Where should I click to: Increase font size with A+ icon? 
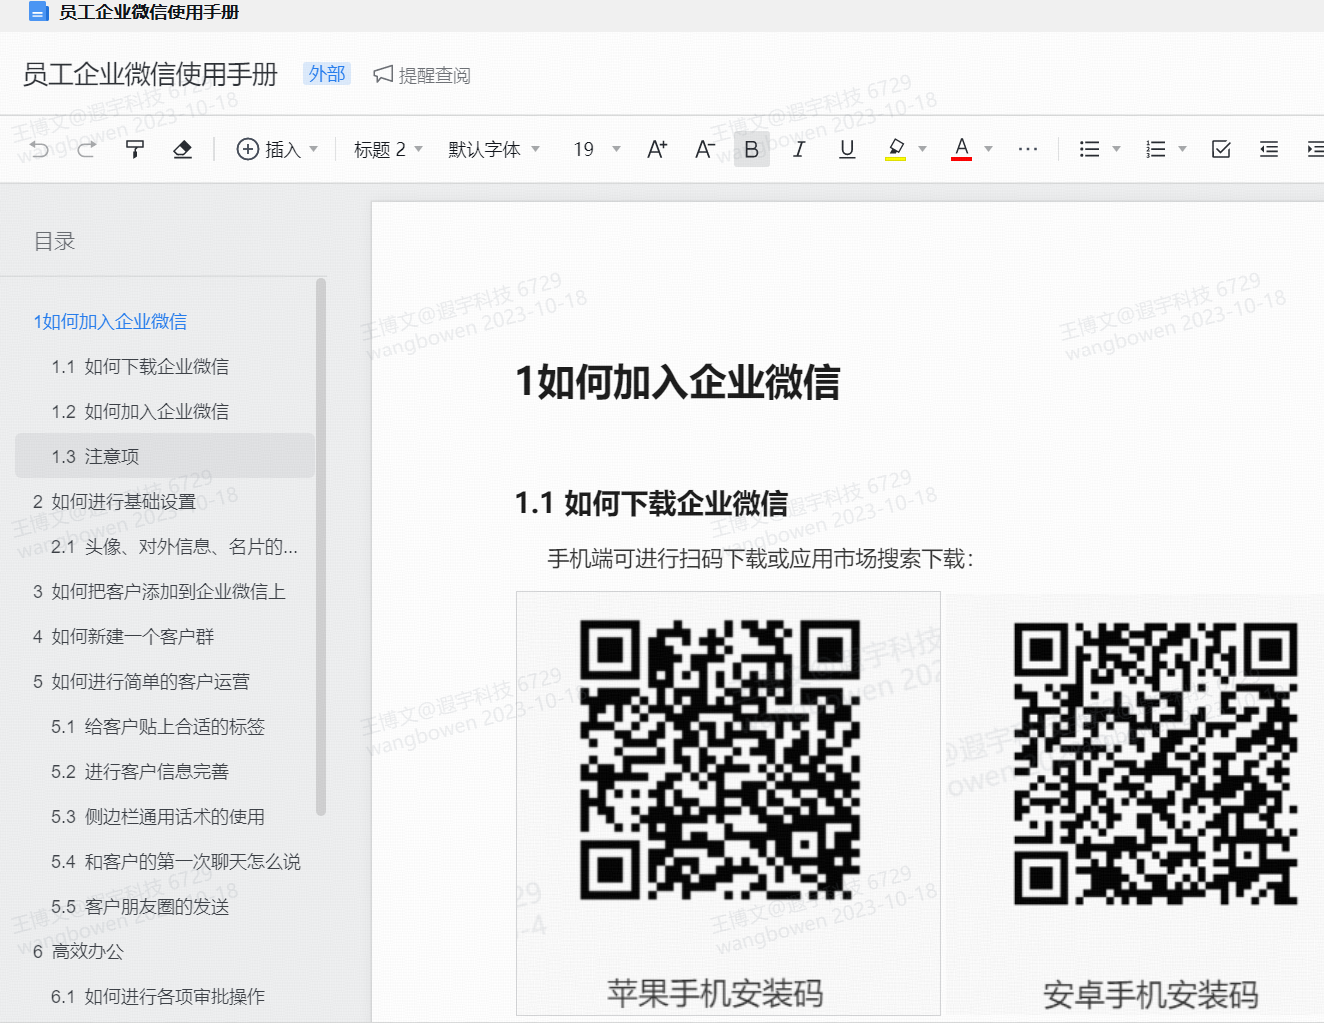pos(657,149)
